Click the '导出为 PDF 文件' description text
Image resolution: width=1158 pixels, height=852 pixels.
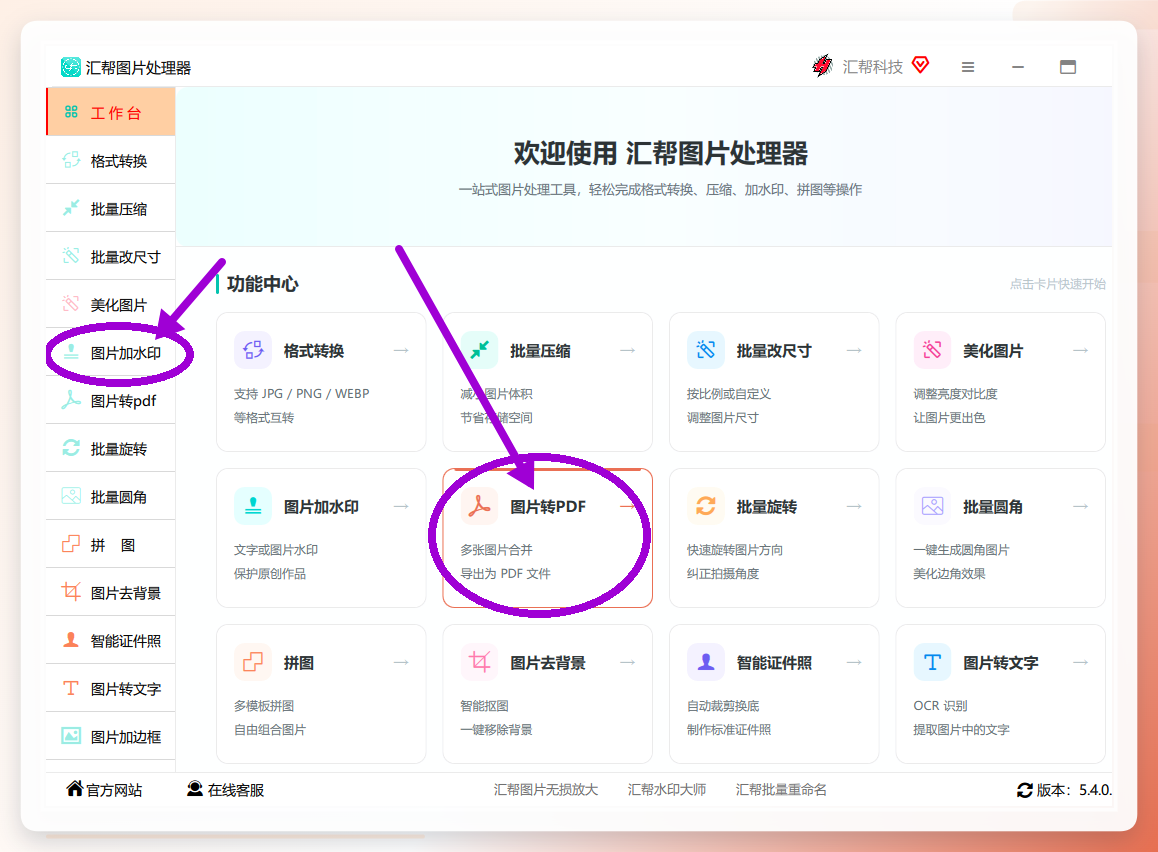pos(505,574)
